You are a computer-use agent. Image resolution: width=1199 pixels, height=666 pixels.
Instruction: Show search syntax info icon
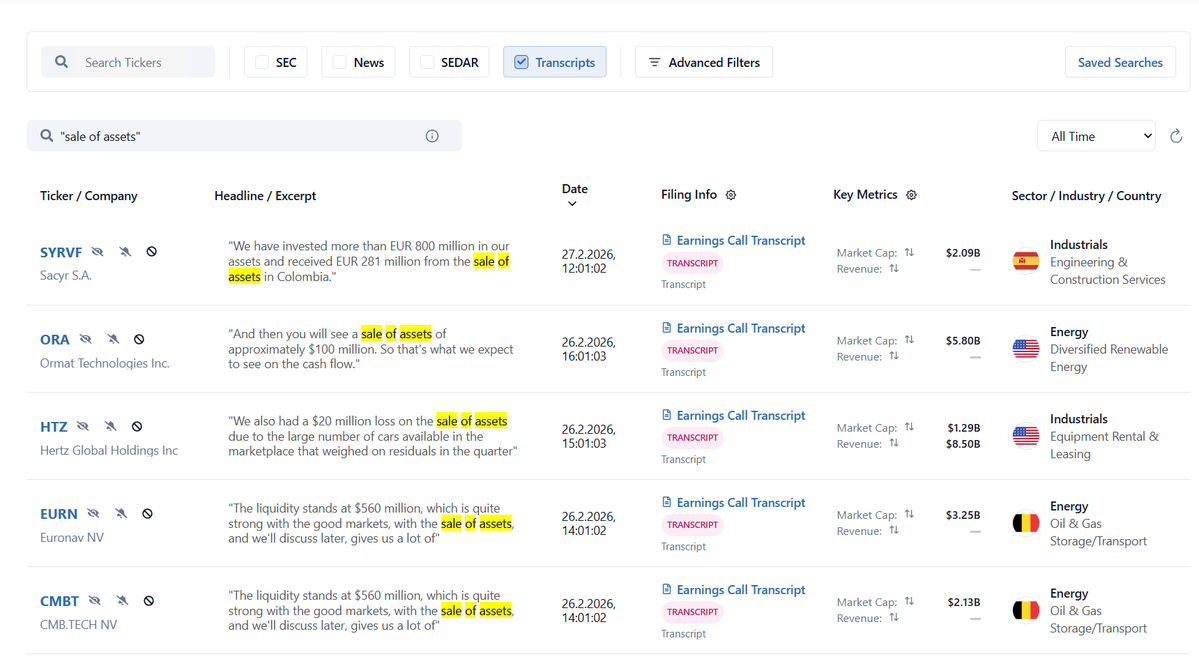click(432, 136)
